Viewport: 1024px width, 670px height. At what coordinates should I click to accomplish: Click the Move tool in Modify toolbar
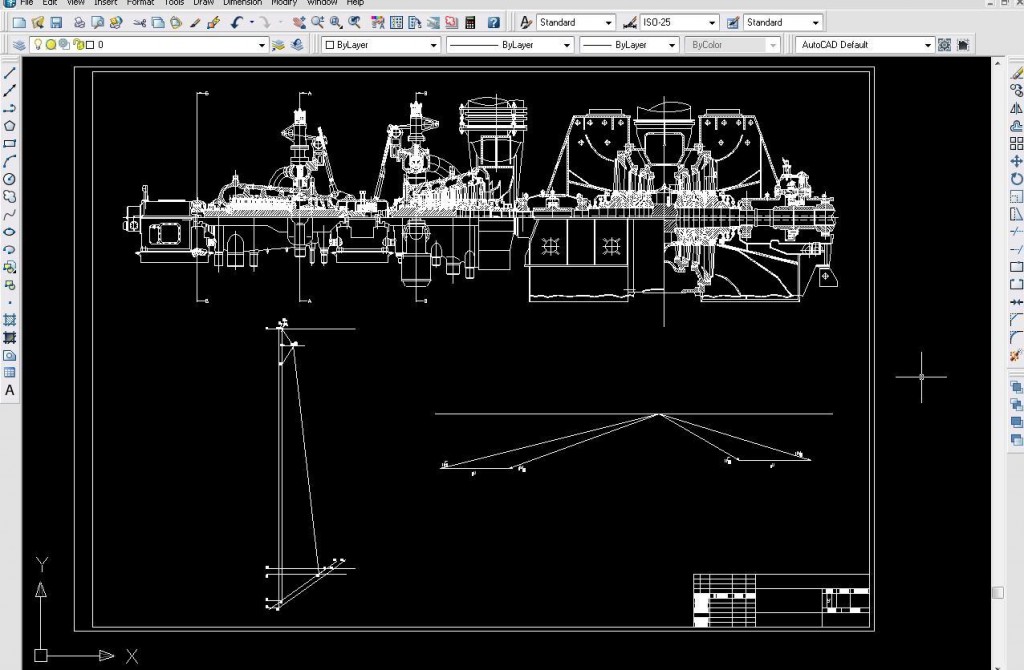pos(1016,161)
